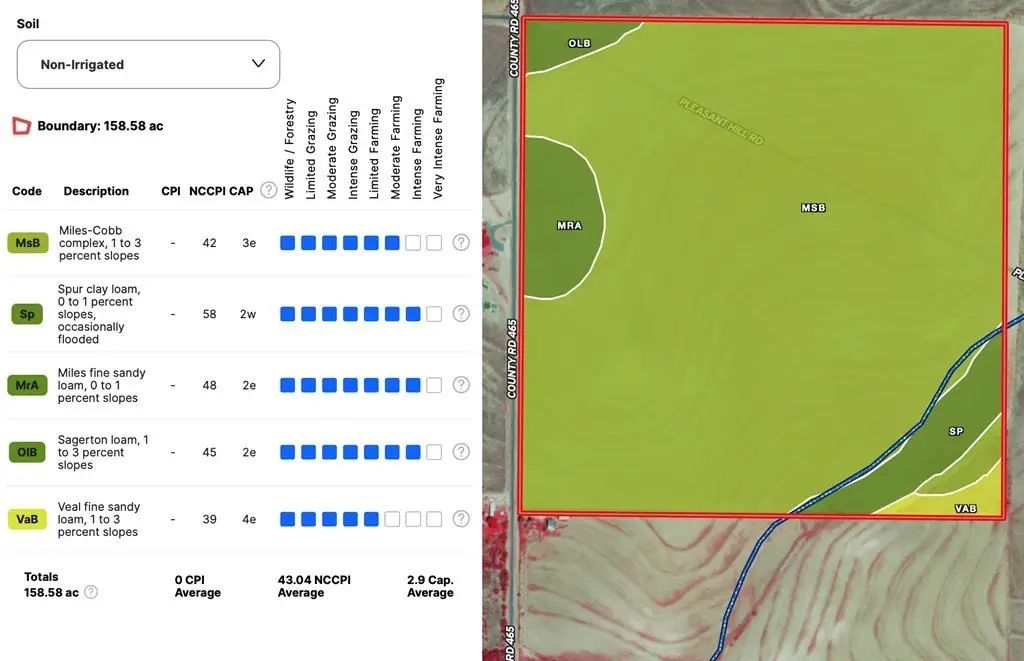Click help icon in MsB soil row
Screen dimensions: 1024x661
click(461, 243)
